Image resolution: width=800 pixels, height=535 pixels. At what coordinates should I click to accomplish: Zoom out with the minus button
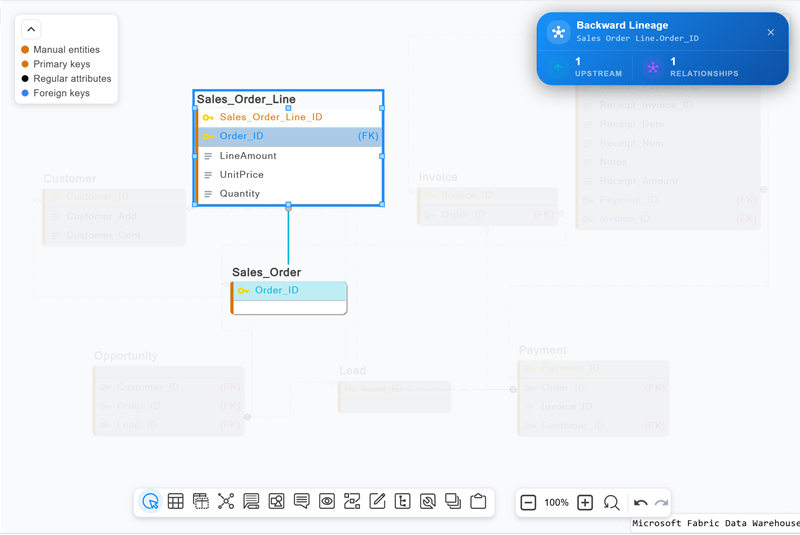tap(528, 503)
